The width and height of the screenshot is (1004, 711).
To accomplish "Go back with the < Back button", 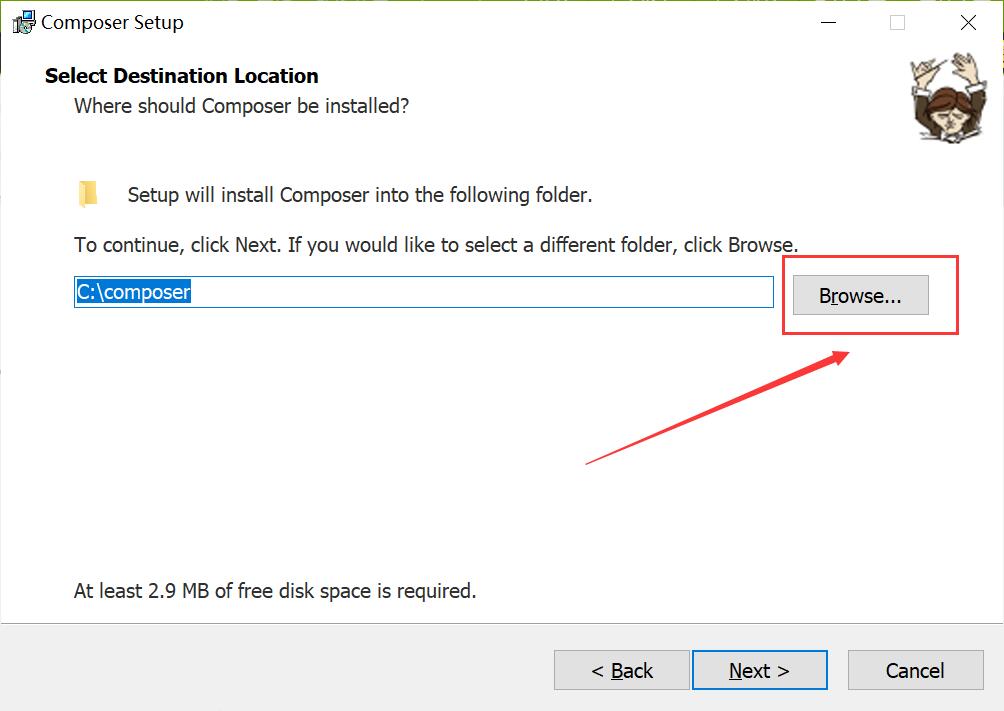I will tap(621, 670).
